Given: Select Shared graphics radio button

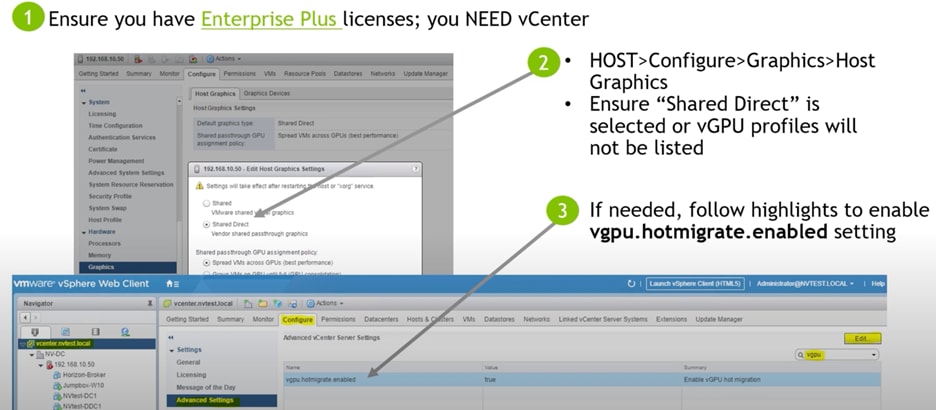Looking at the screenshot, I should (207, 204).
